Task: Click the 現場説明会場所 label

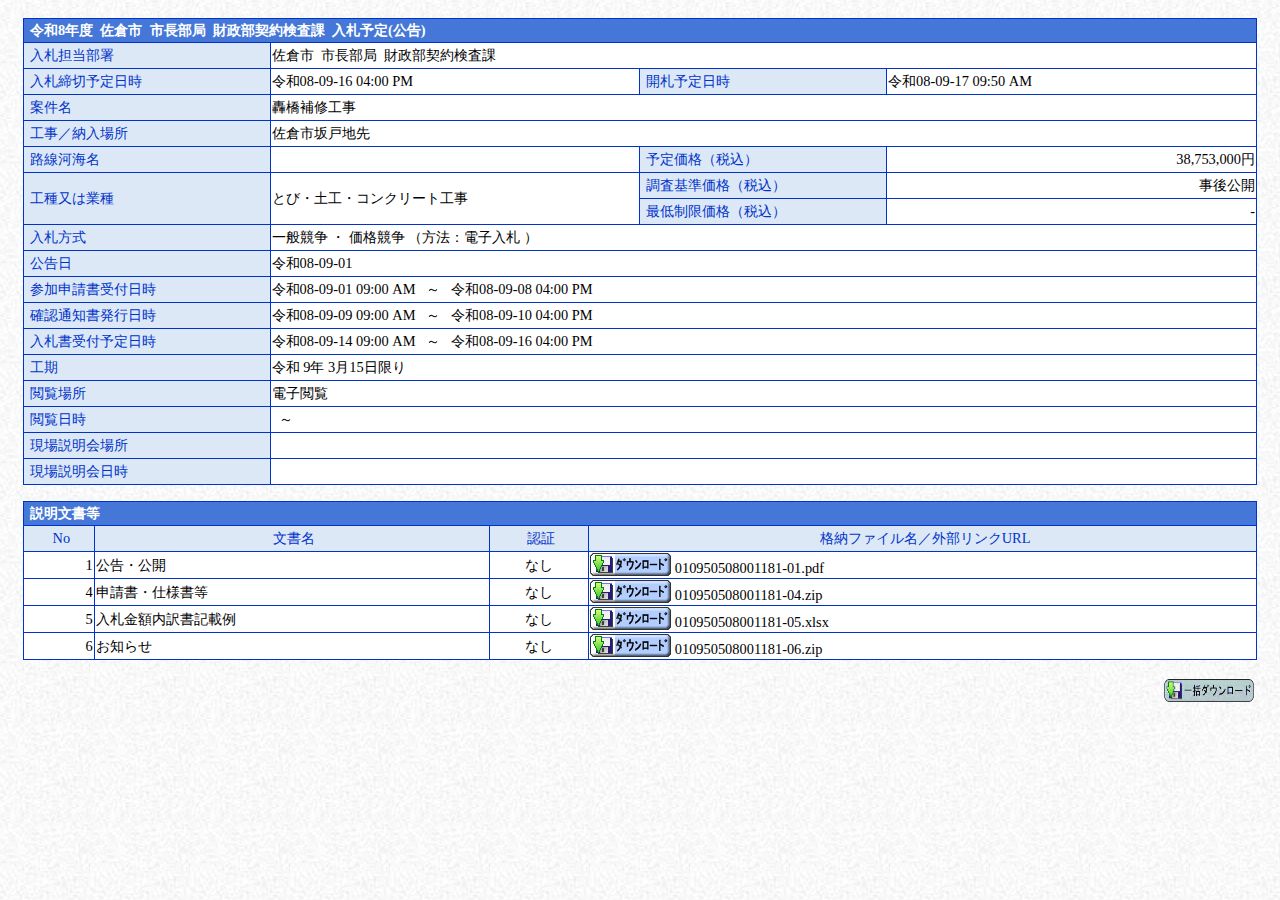Action: [79, 446]
